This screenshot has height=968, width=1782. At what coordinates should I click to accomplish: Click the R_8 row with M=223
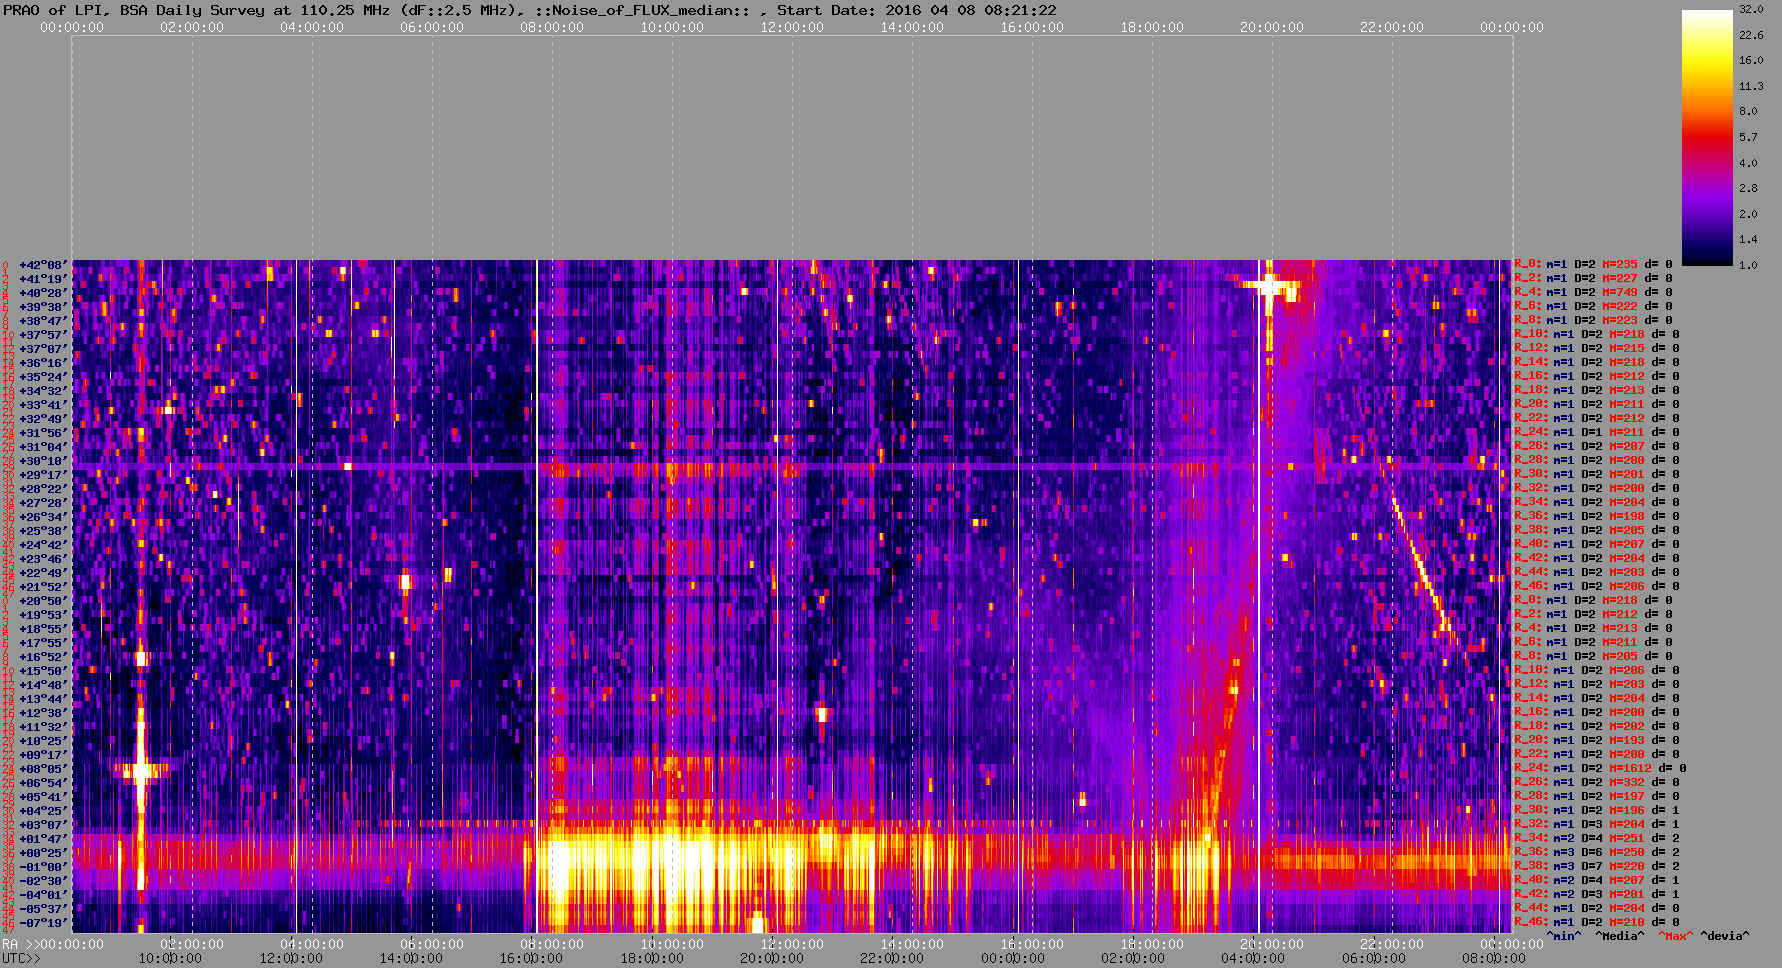click(x=1593, y=321)
